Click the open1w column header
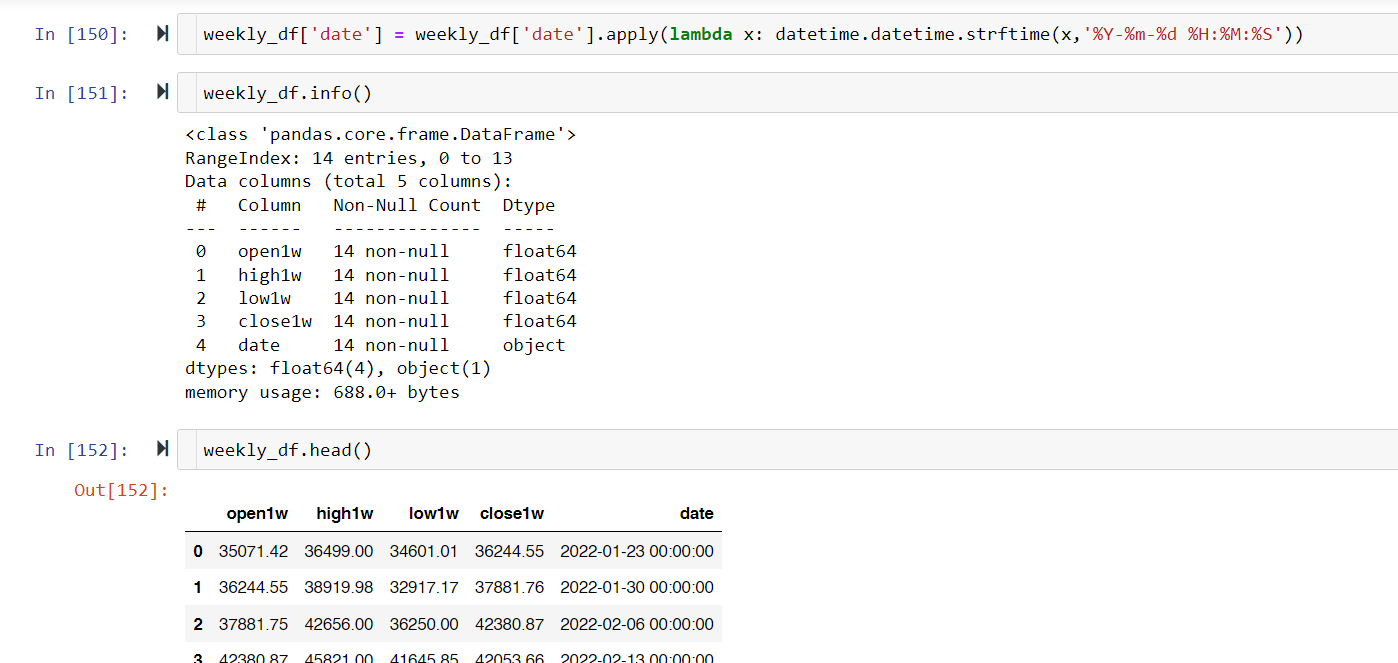 click(x=257, y=514)
